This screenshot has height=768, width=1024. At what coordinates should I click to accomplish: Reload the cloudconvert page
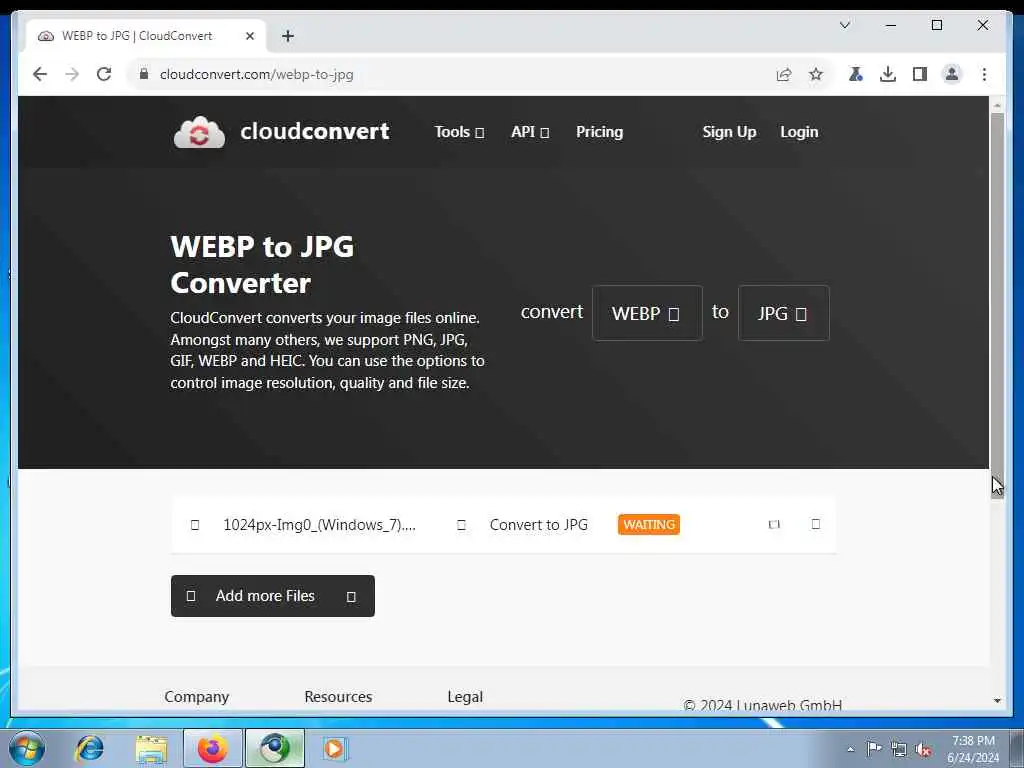[x=104, y=74]
